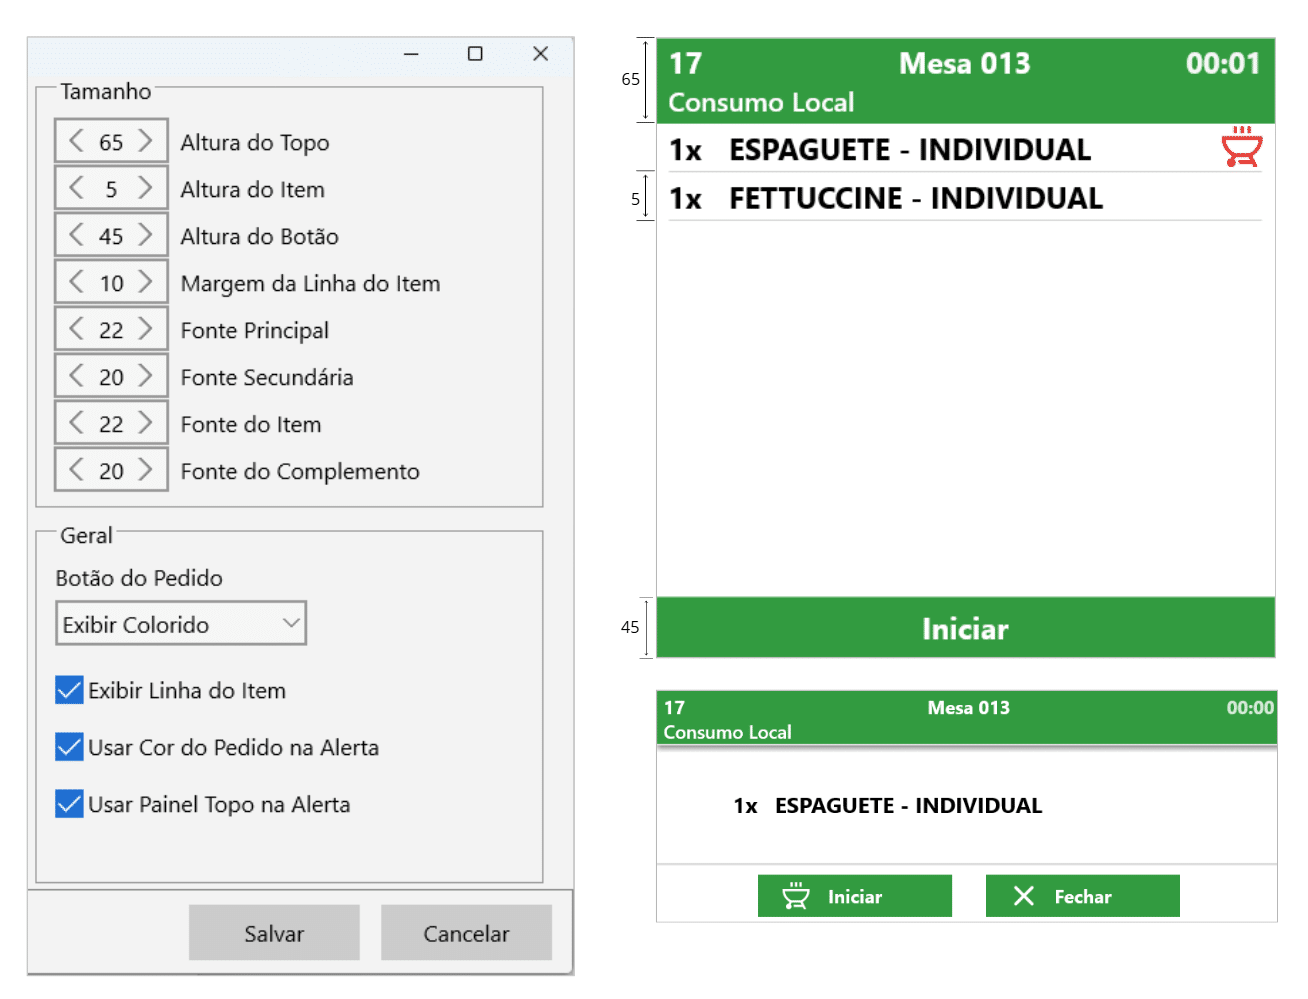1308x999 pixels.
Task: Uncheck Exibir Linha do Item
Action: pos(69,690)
